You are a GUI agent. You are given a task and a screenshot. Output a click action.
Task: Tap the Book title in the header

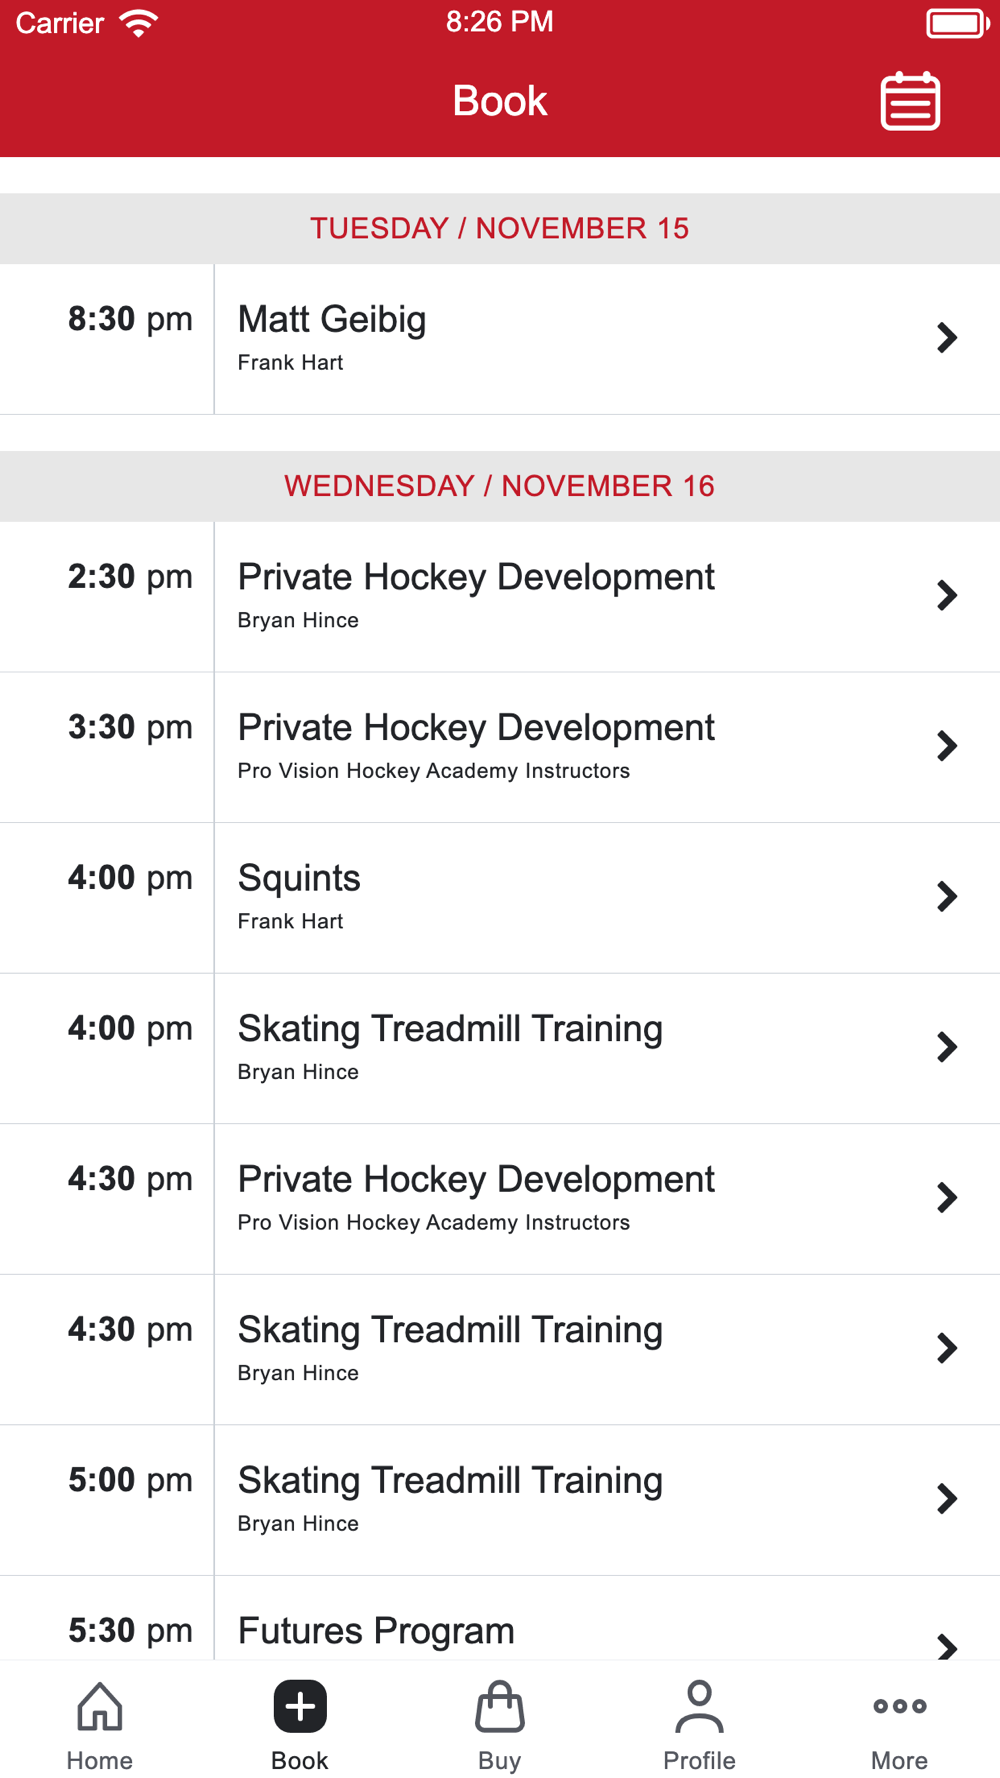pyautogui.click(x=500, y=101)
